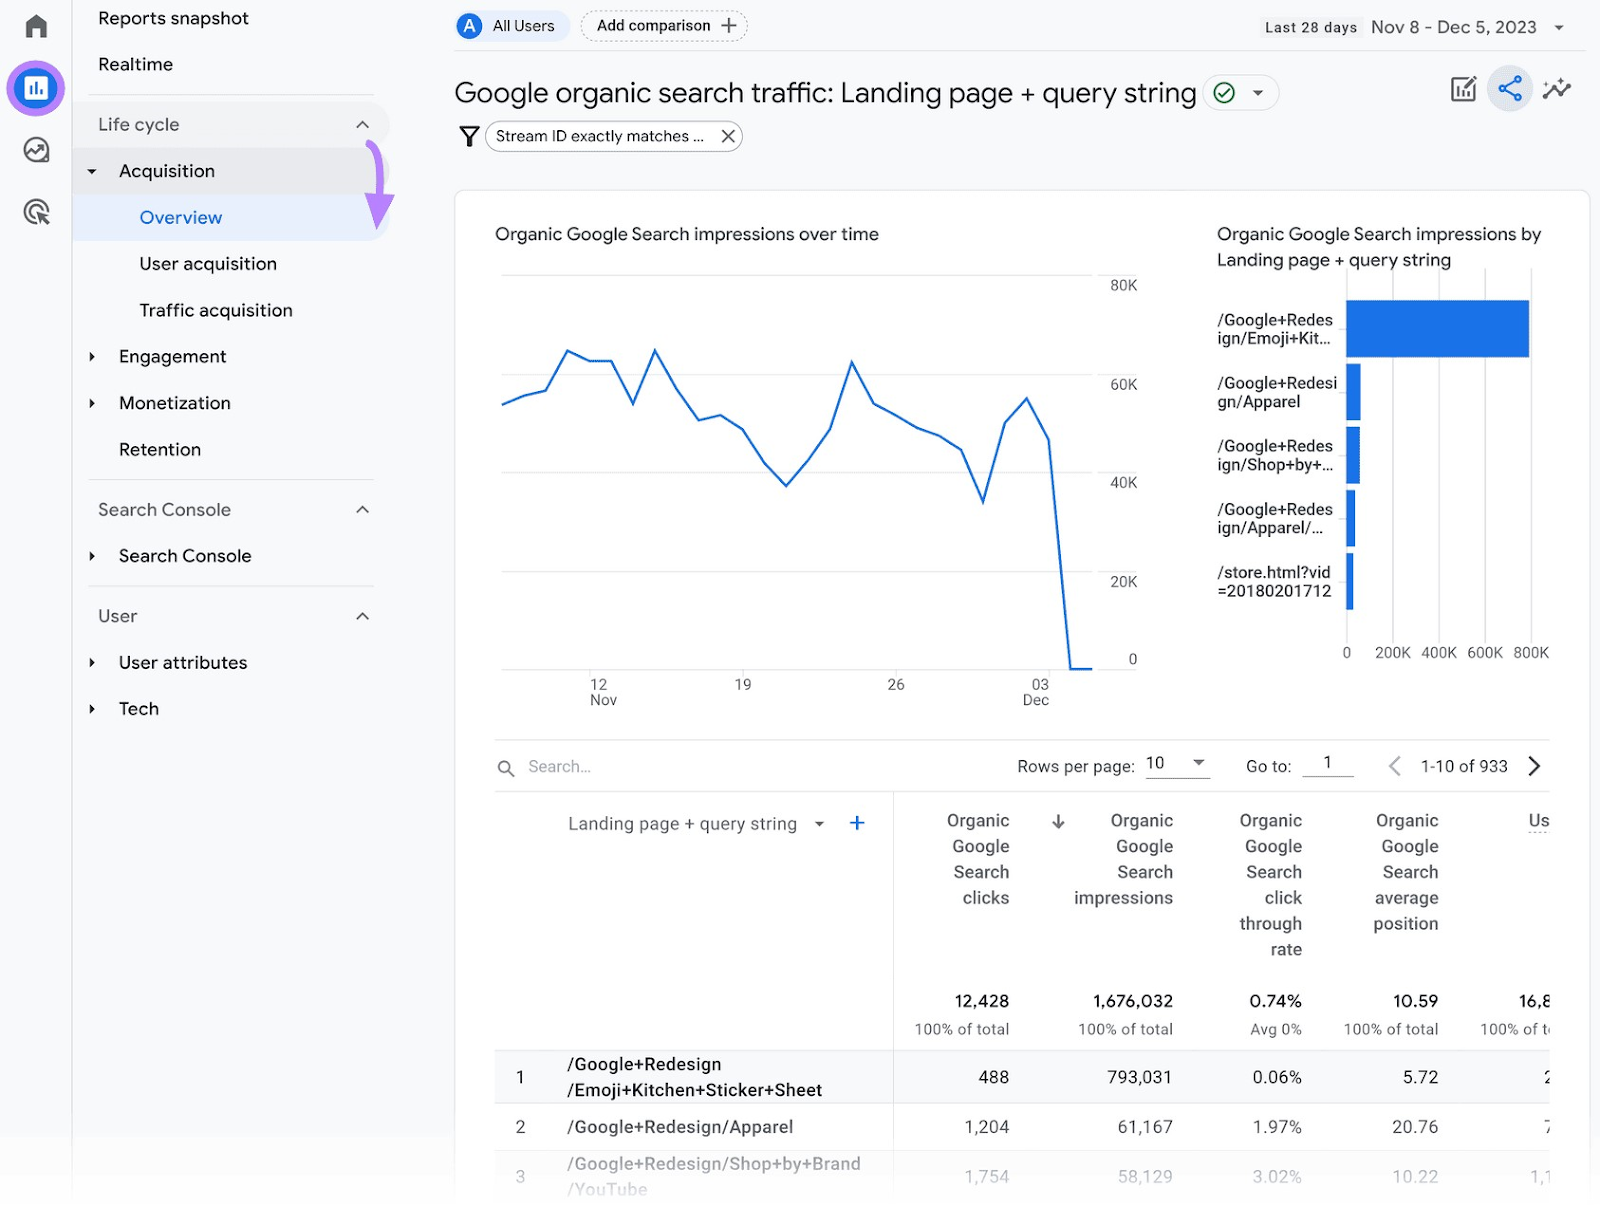Click the click through rate column header
Image resolution: width=1600 pixels, height=1206 pixels.
tap(1270, 885)
